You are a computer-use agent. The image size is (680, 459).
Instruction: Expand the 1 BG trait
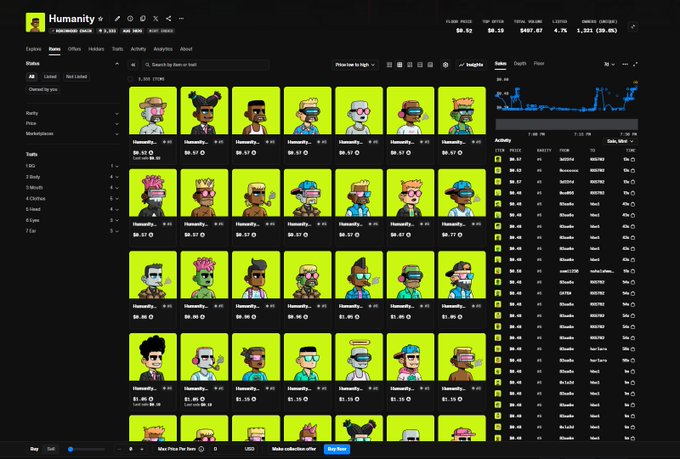(72, 166)
